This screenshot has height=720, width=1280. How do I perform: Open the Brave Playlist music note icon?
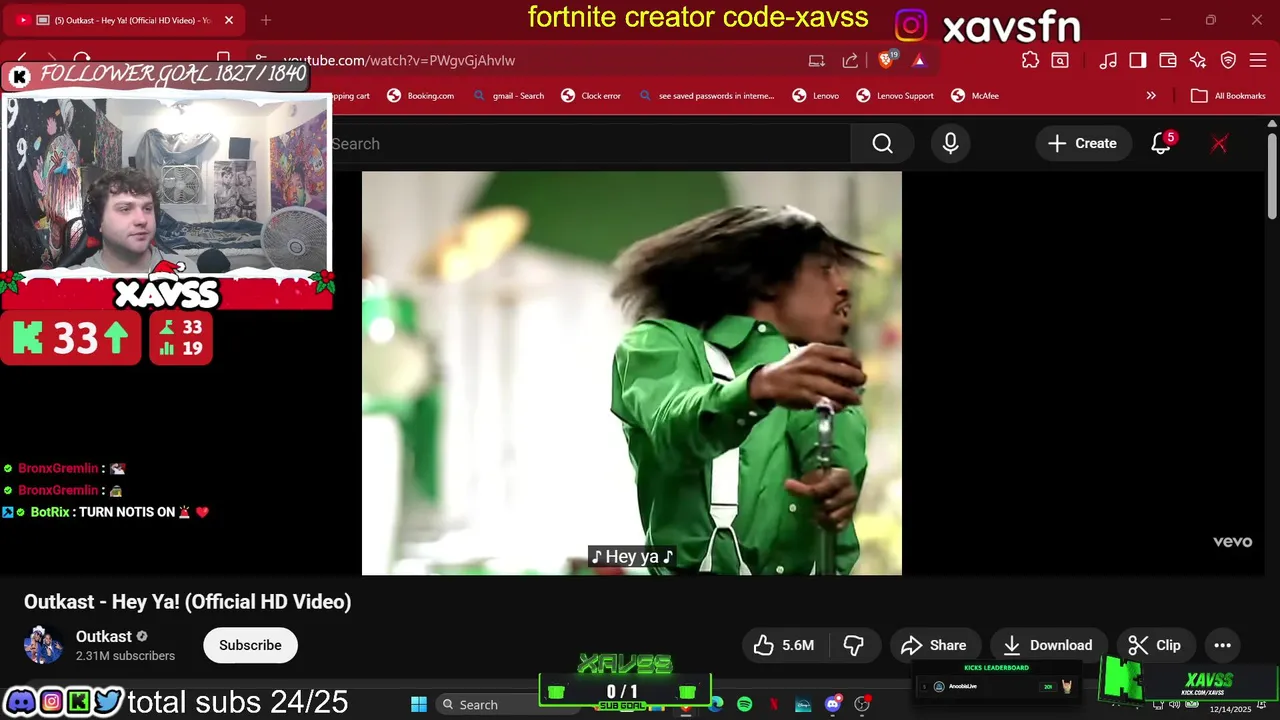(x=1108, y=60)
